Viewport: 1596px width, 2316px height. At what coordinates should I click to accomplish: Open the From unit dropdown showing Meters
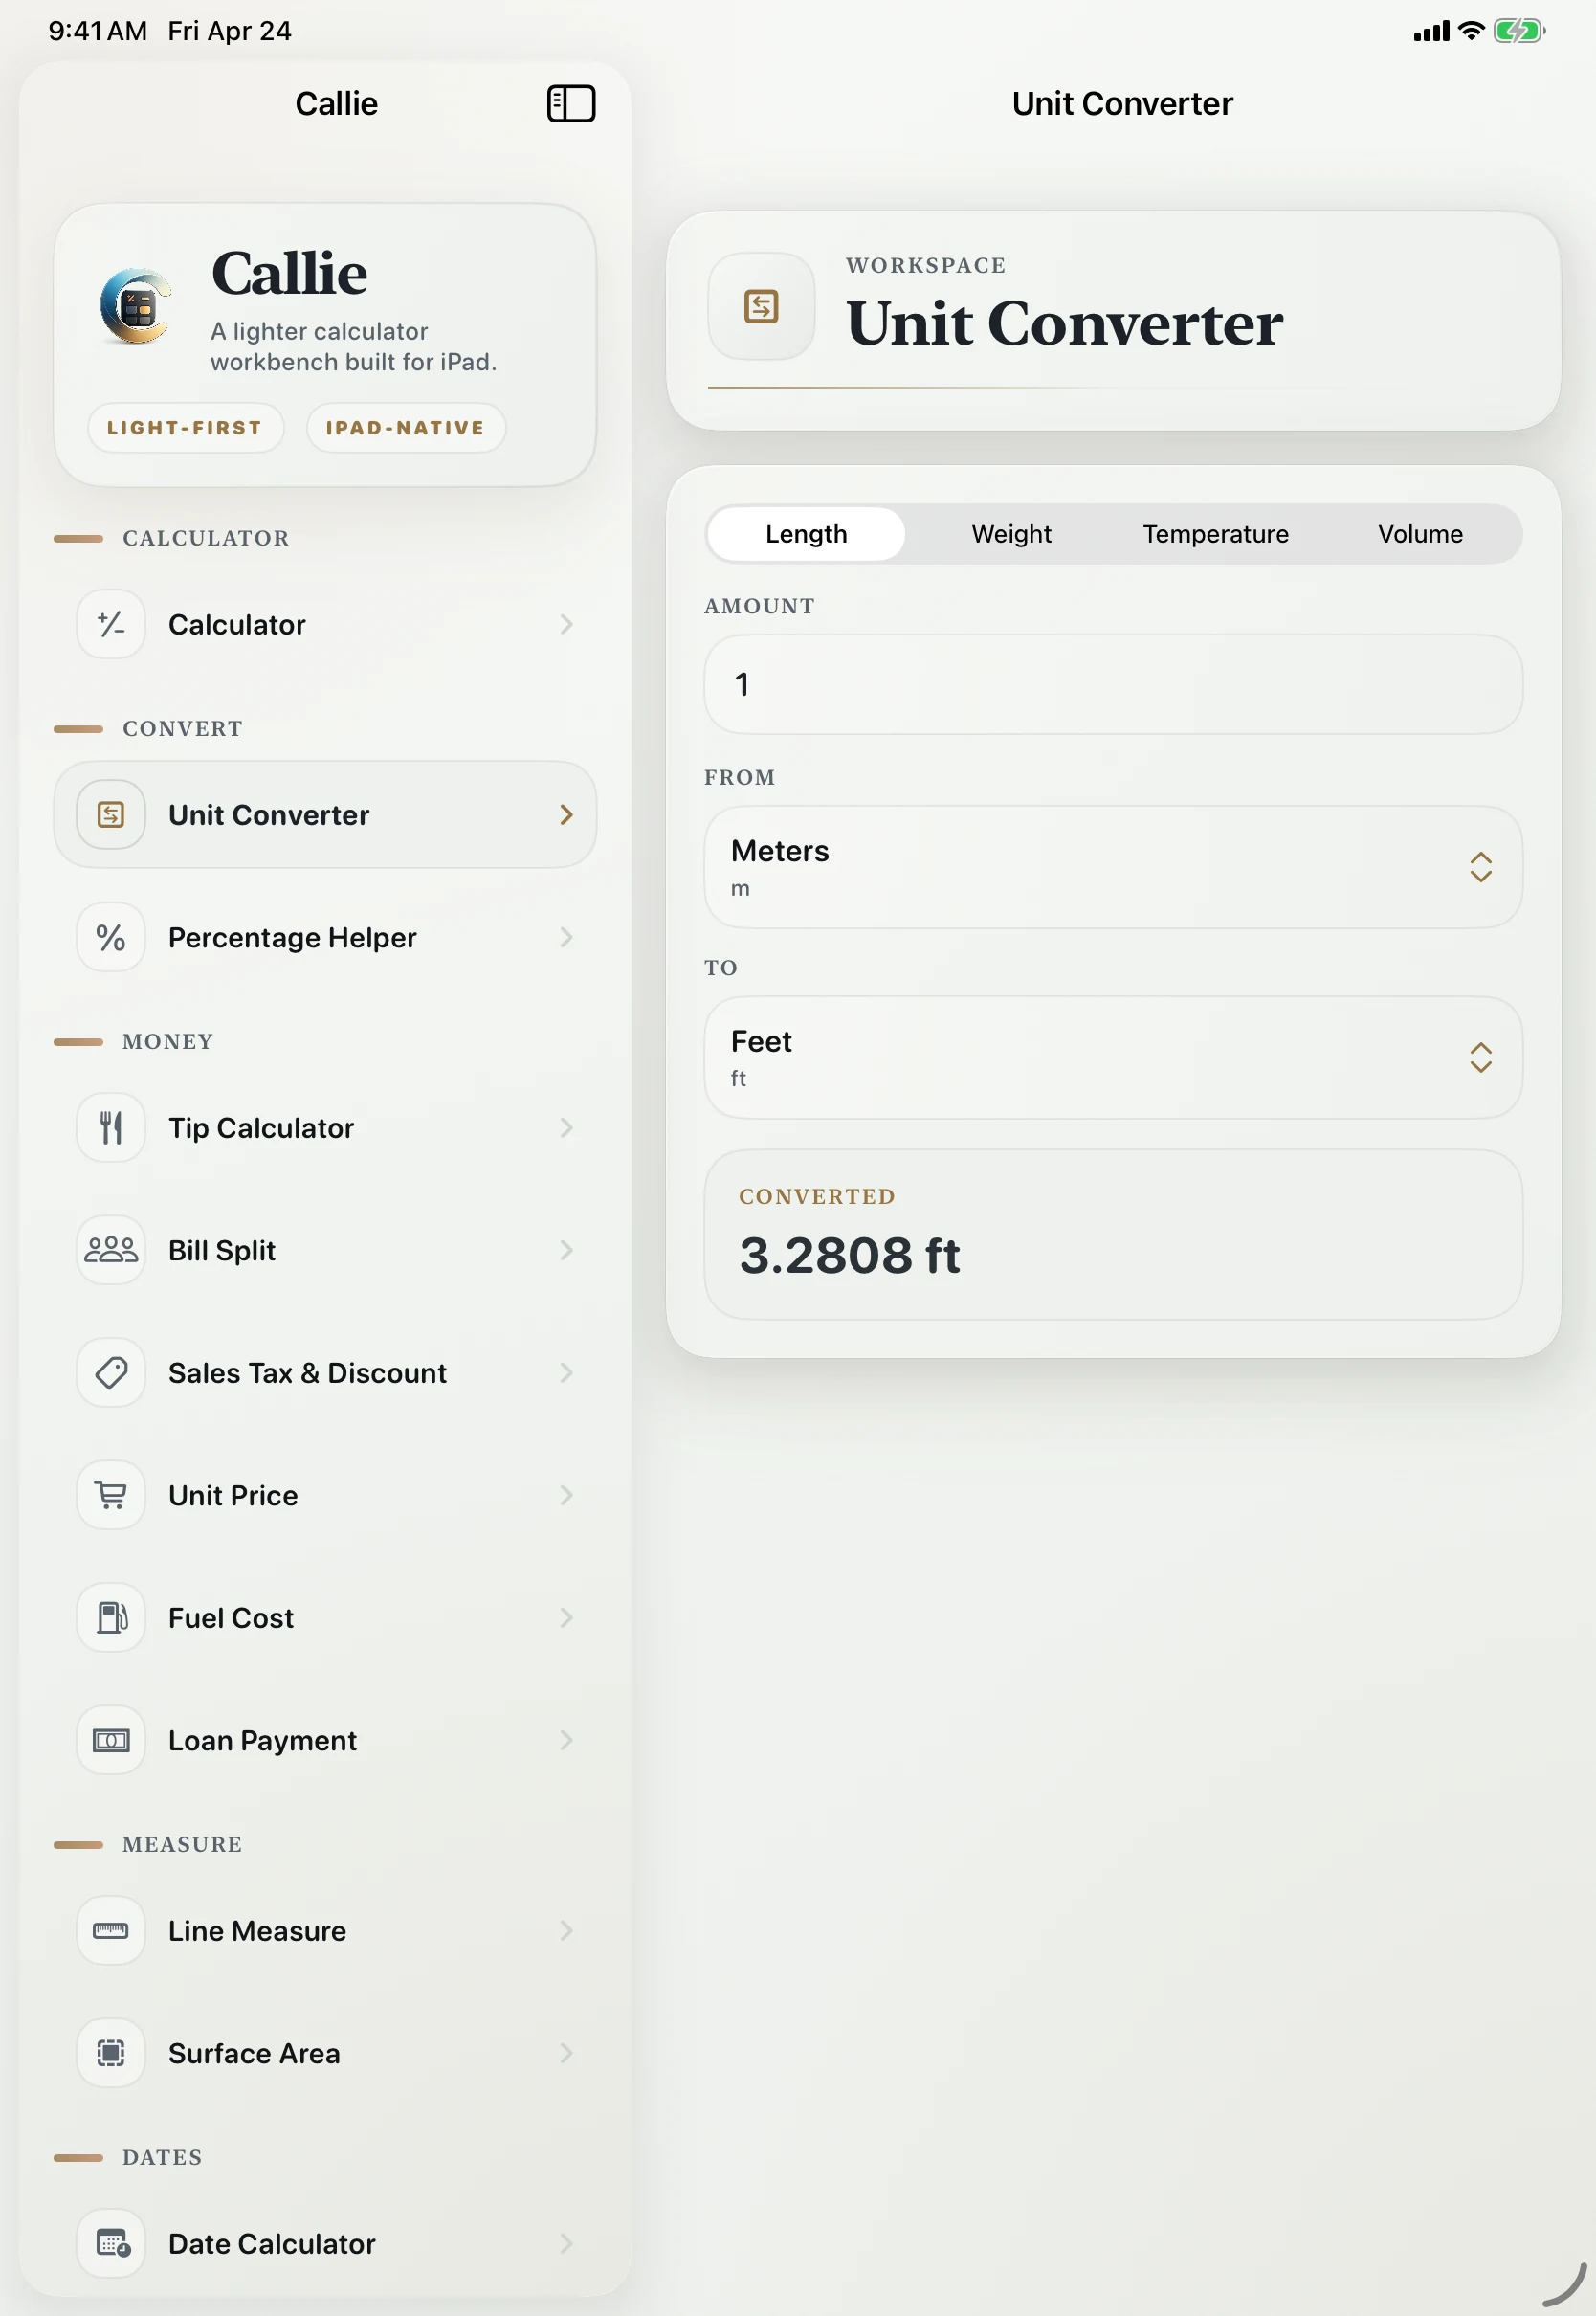click(1113, 867)
